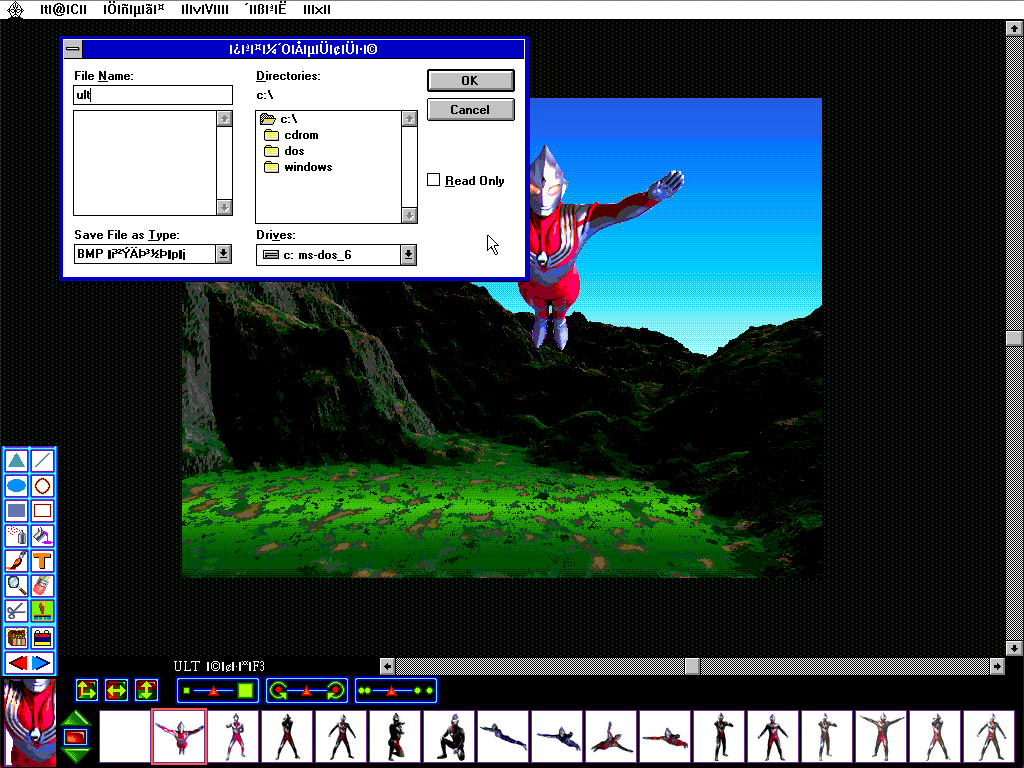Screen dimensions: 1024x768
Task: Open the Drives dropdown list
Action: click(408, 255)
